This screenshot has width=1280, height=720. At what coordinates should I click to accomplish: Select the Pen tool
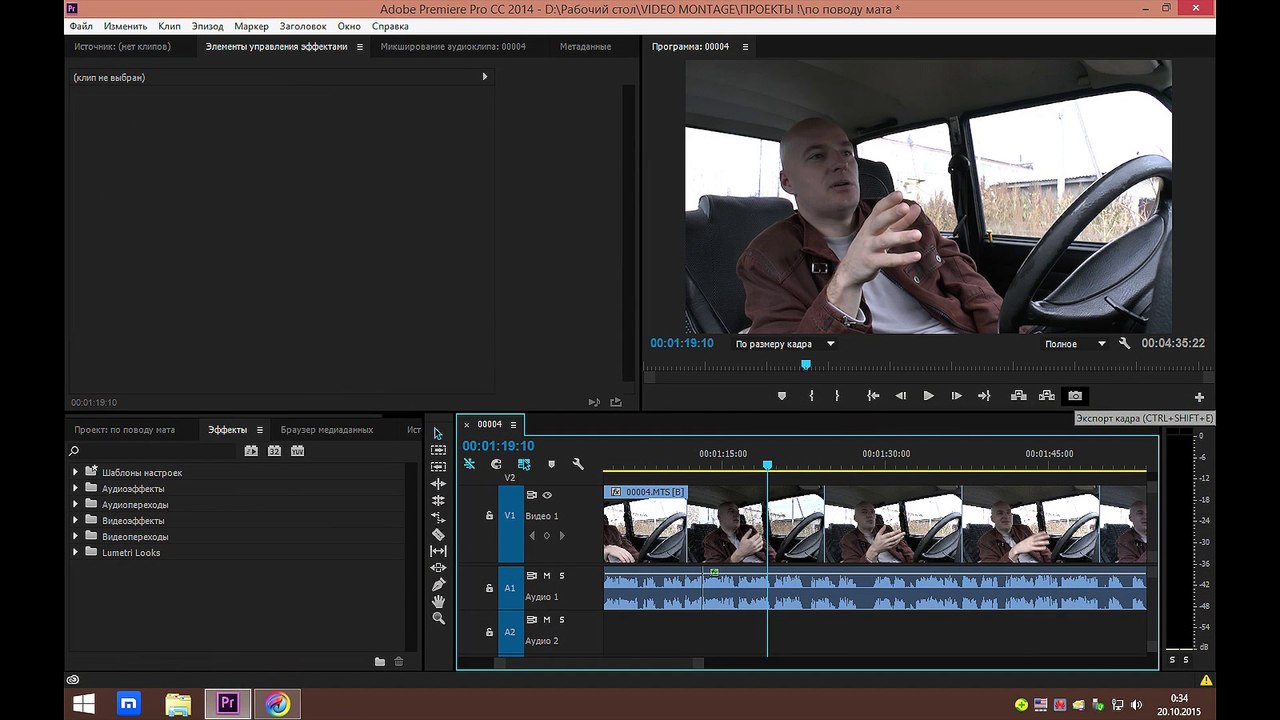[x=438, y=585]
